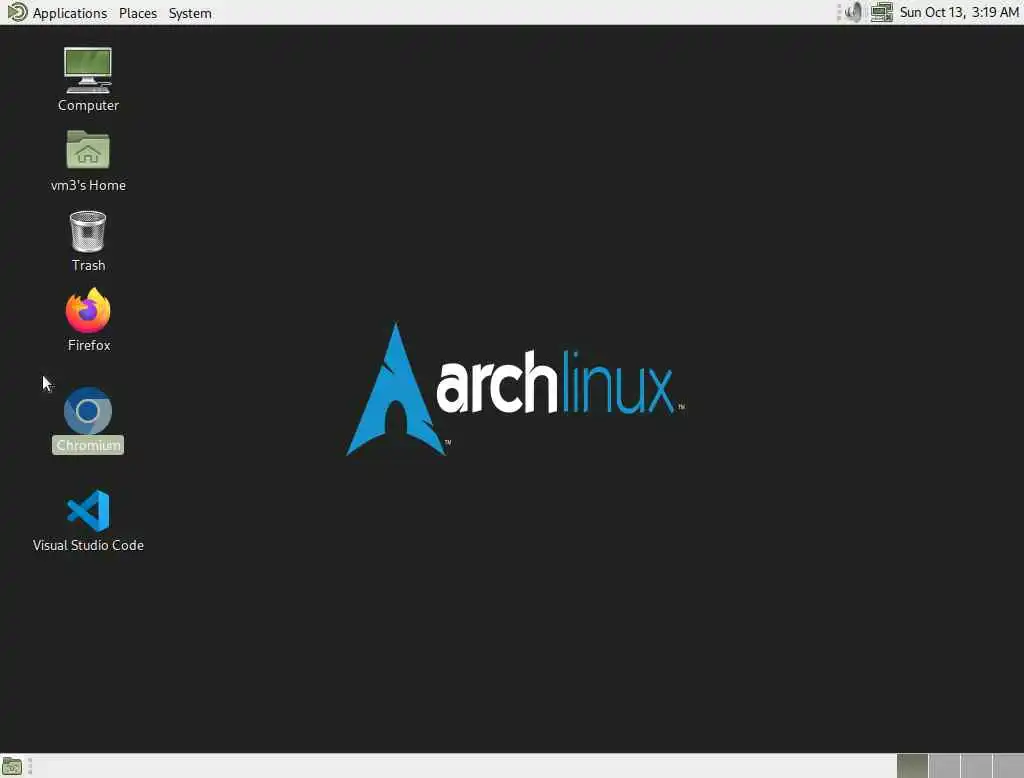Click the "Firefox" label text
This screenshot has width=1024, height=778.
pyautogui.click(x=89, y=346)
